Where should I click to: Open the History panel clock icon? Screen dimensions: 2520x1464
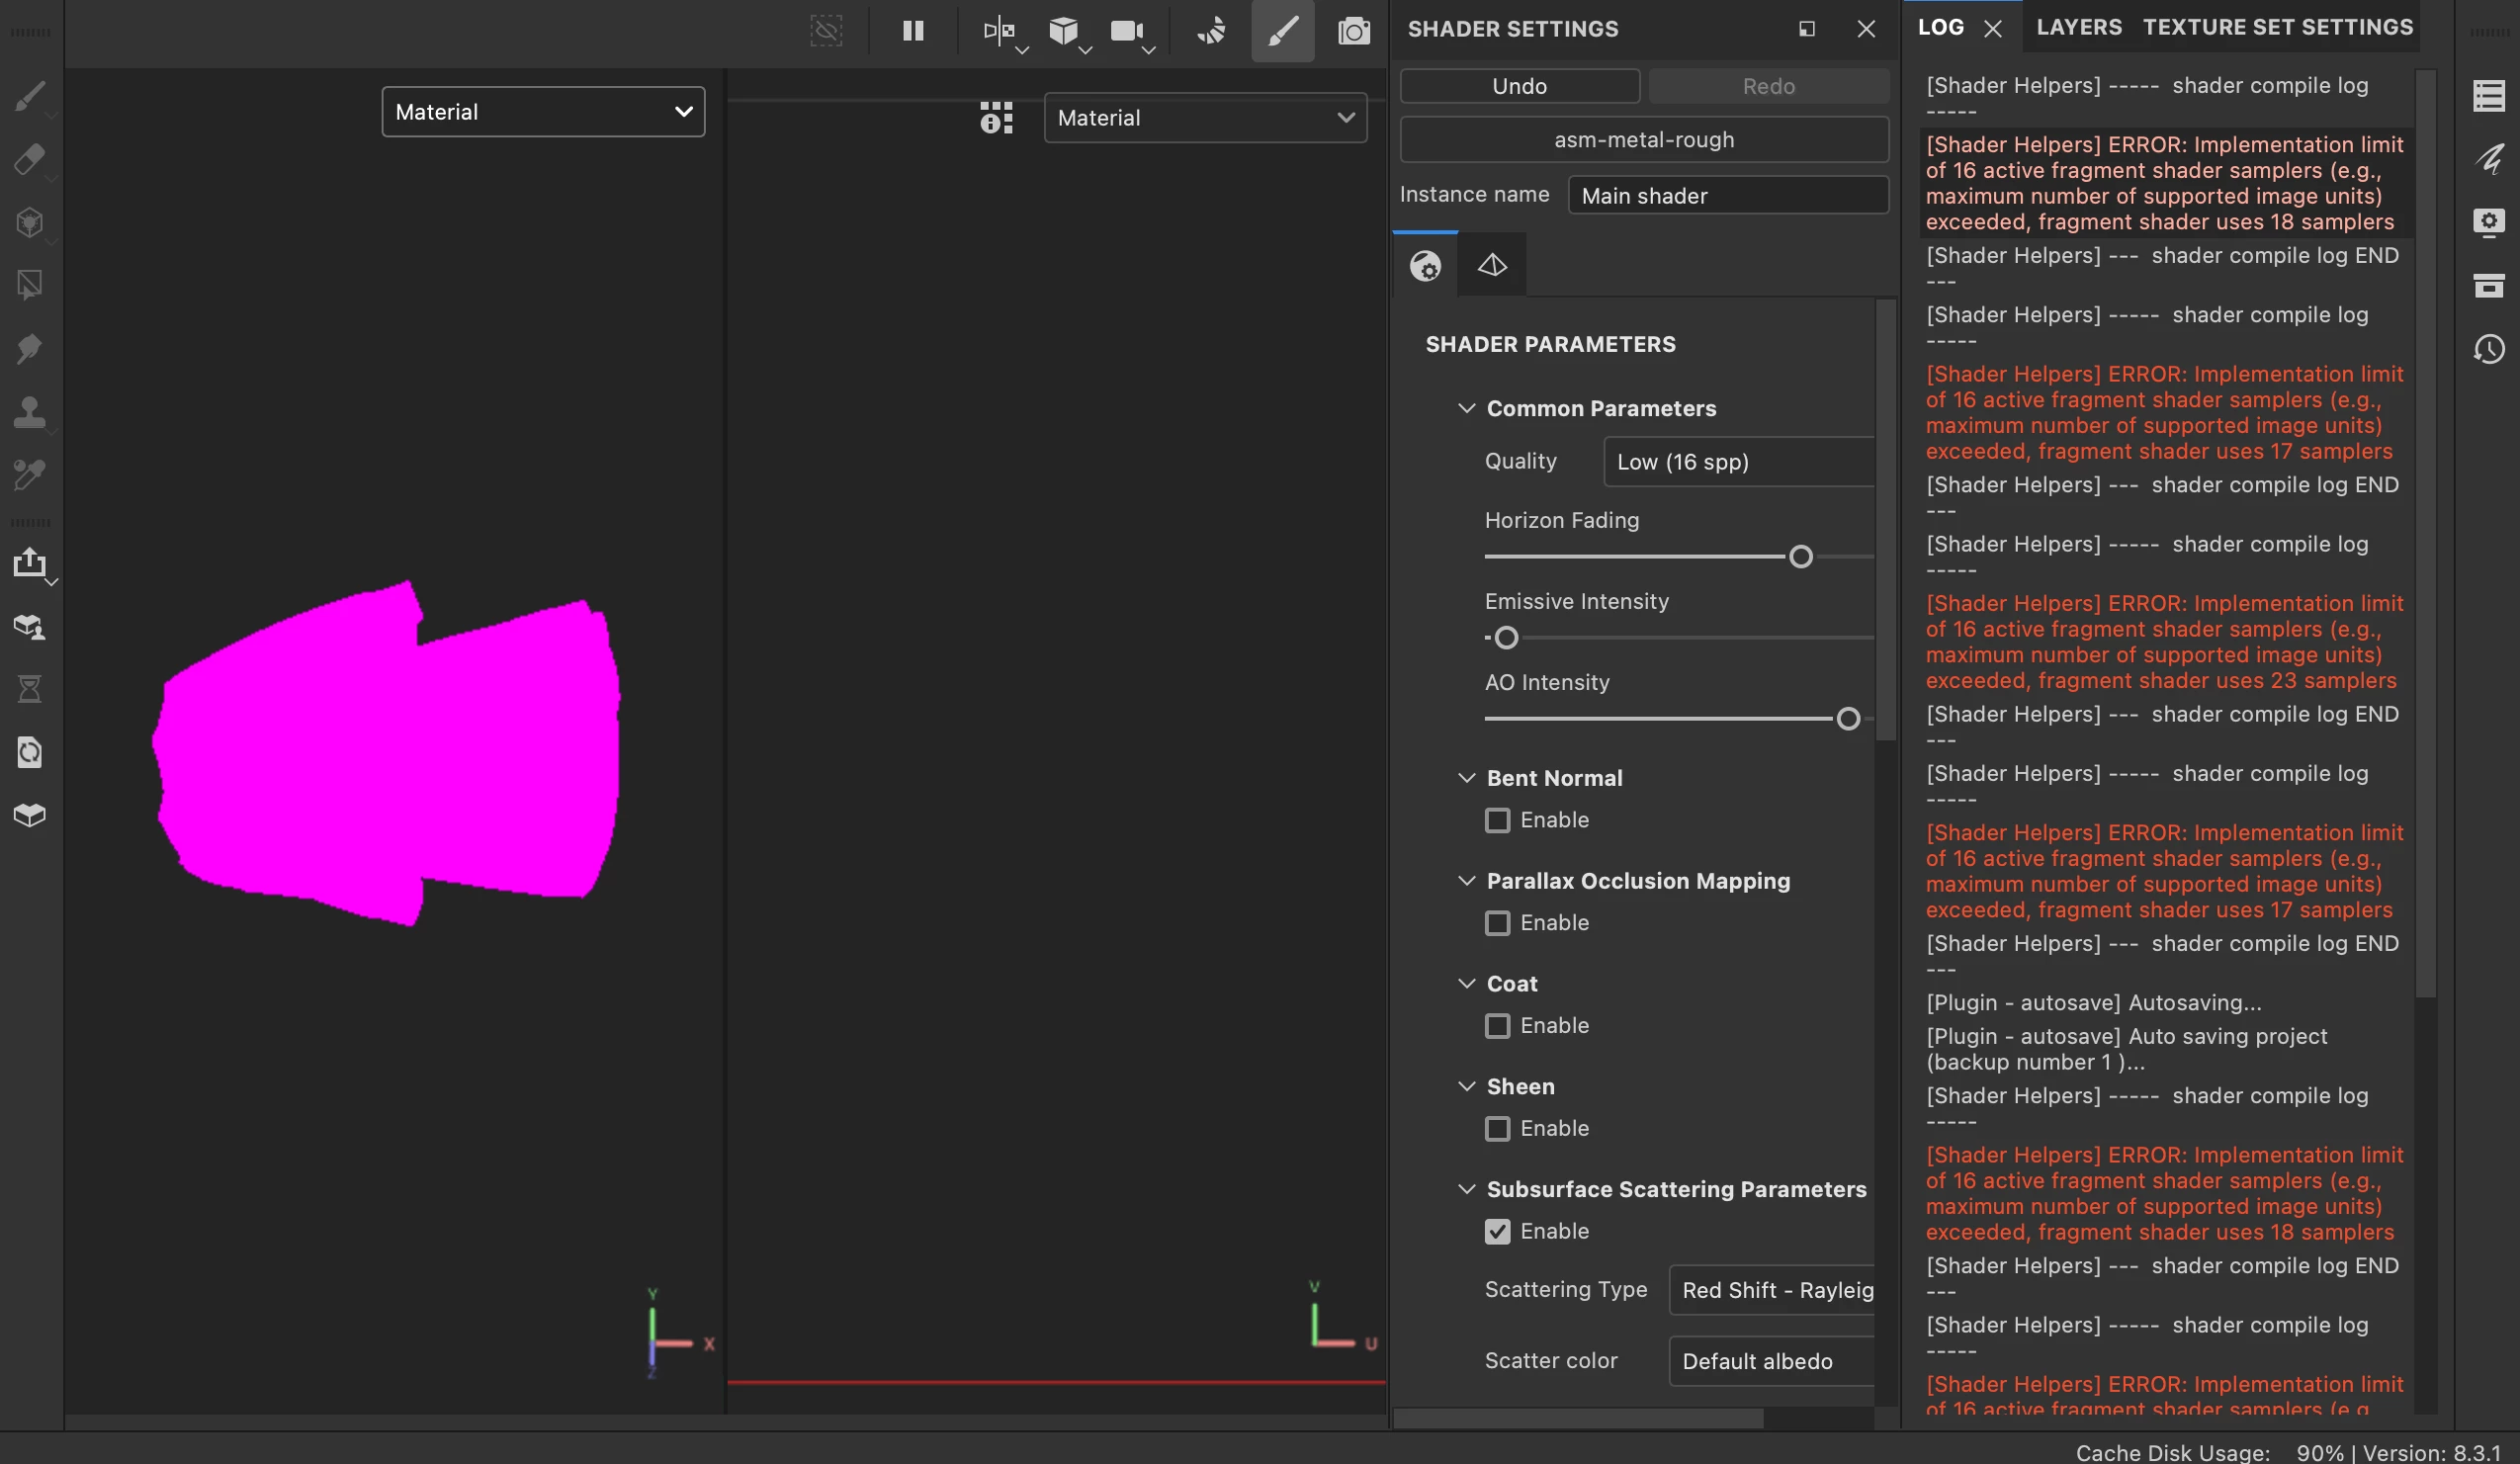[2488, 349]
